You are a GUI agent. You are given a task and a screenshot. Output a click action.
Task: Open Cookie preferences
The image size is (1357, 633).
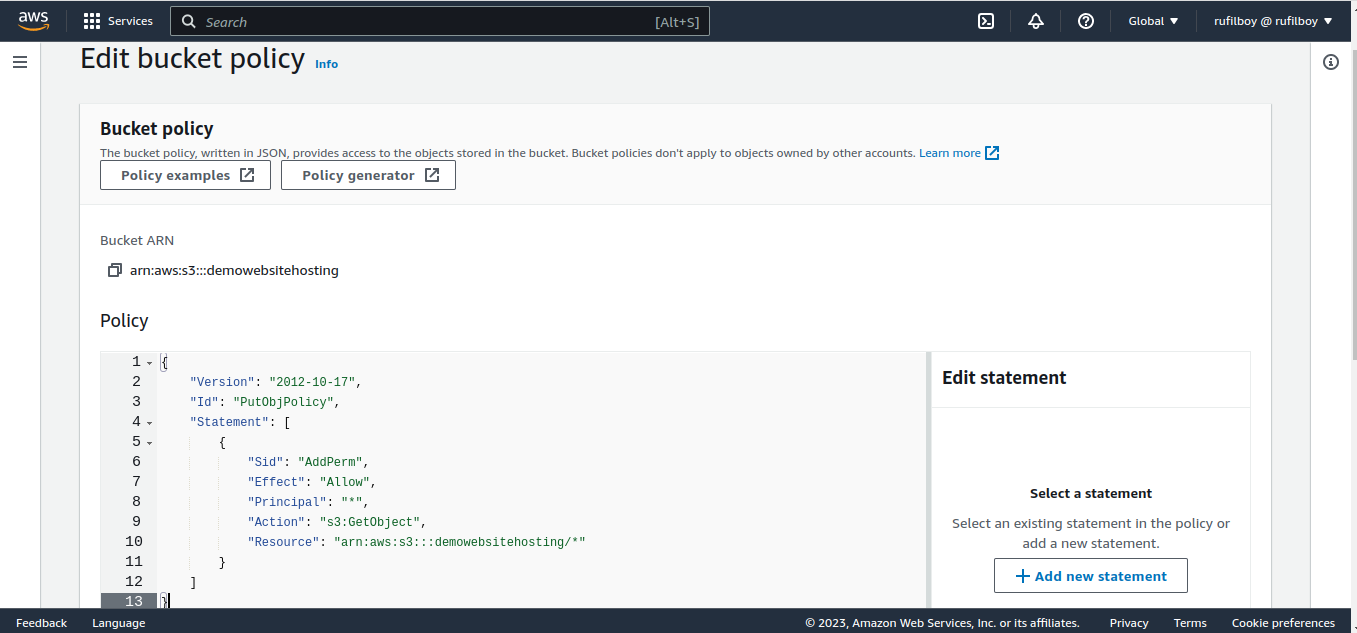1283,623
